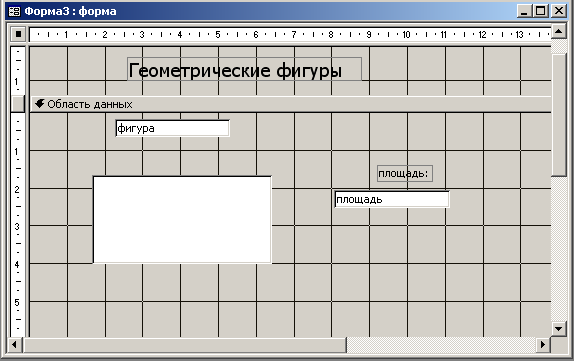The image size is (574, 361).
Task: Click the vertical scrollbar up arrow
Action: pyautogui.click(x=559, y=32)
